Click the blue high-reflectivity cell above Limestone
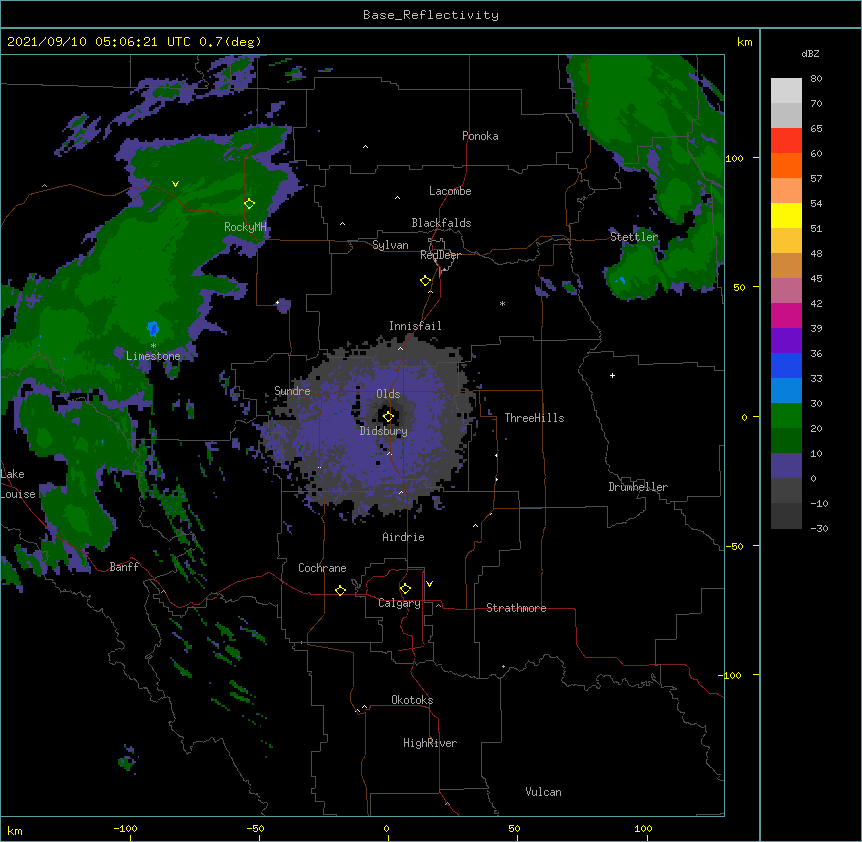Image resolution: width=862 pixels, height=842 pixels. 153,328
